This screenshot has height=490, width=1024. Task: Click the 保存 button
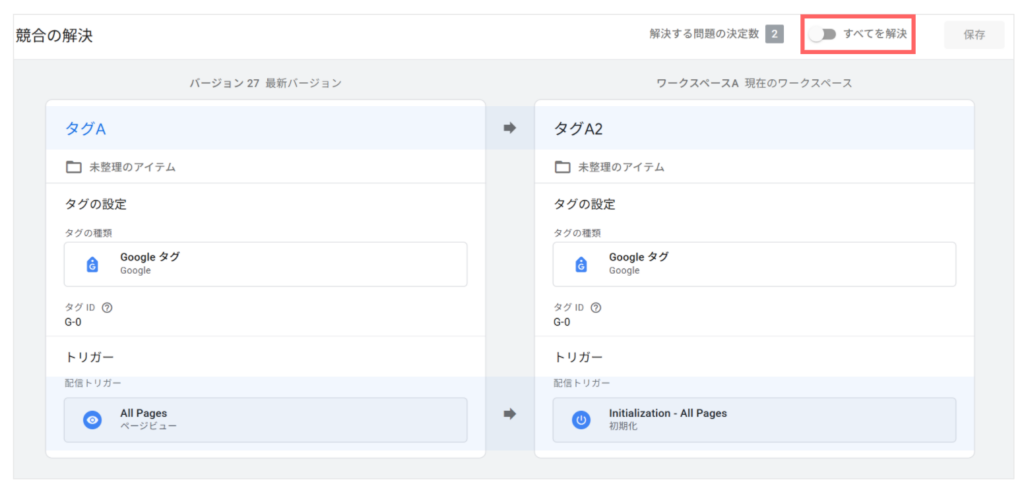(x=974, y=35)
